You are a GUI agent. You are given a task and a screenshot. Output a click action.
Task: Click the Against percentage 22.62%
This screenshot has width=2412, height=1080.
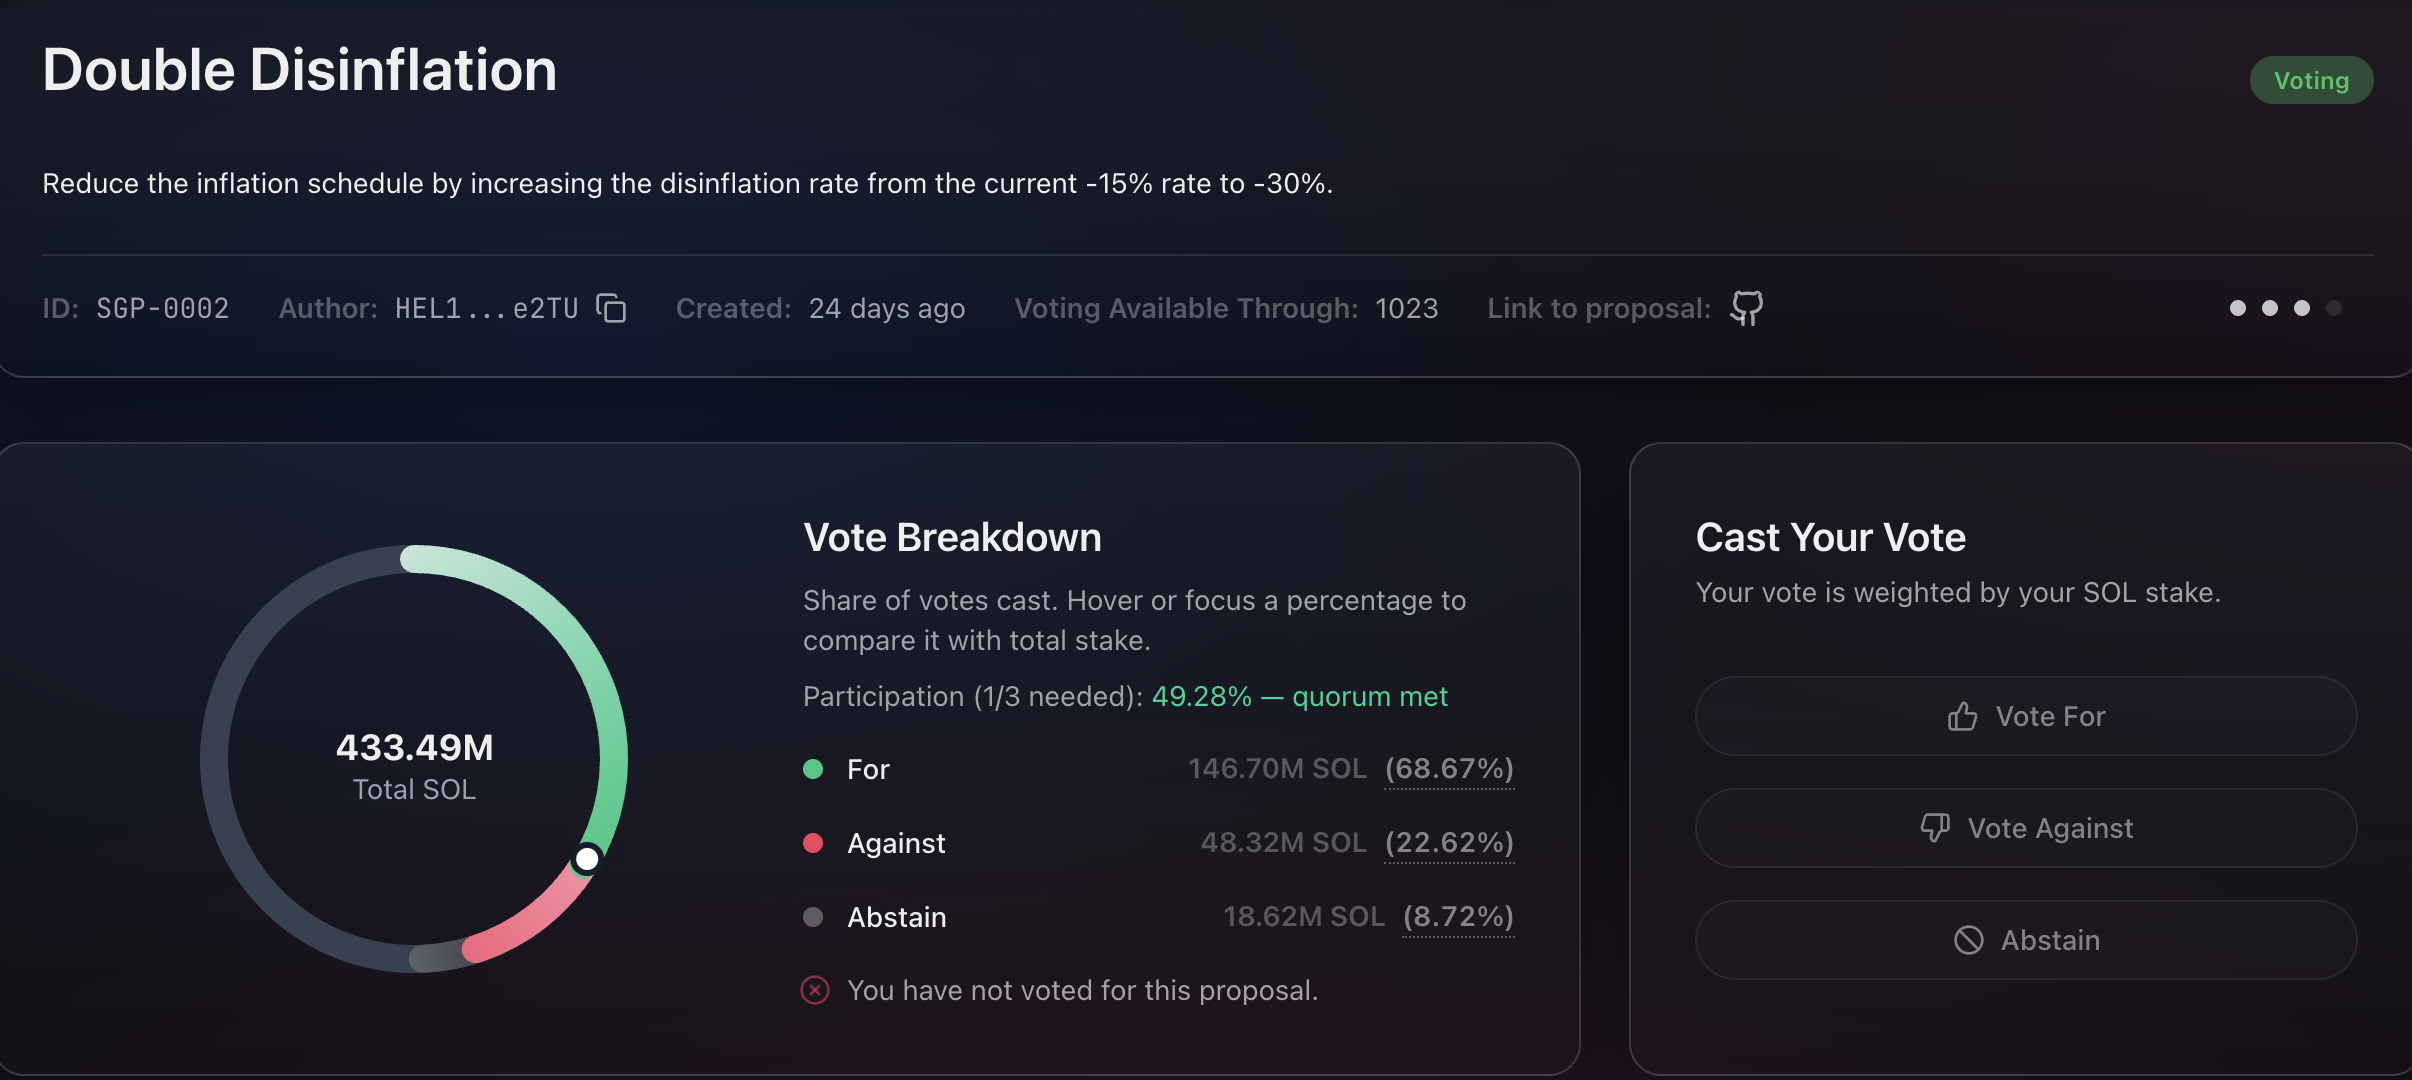[1449, 843]
